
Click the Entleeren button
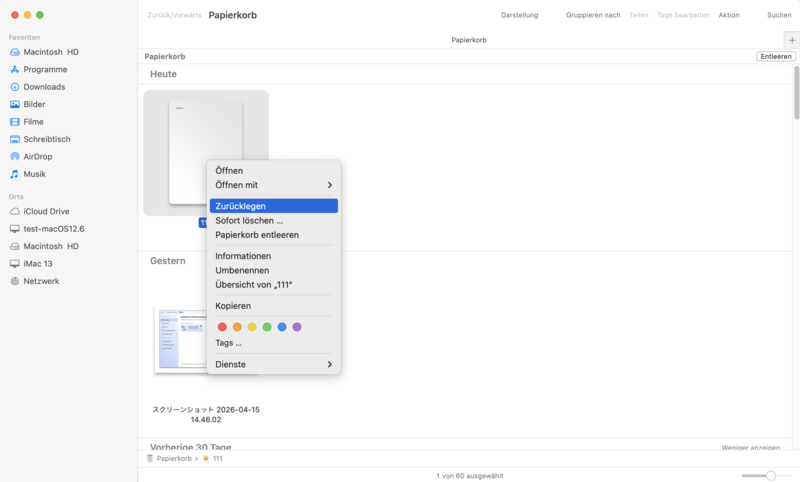pyautogui.click(x=775, y=57)
